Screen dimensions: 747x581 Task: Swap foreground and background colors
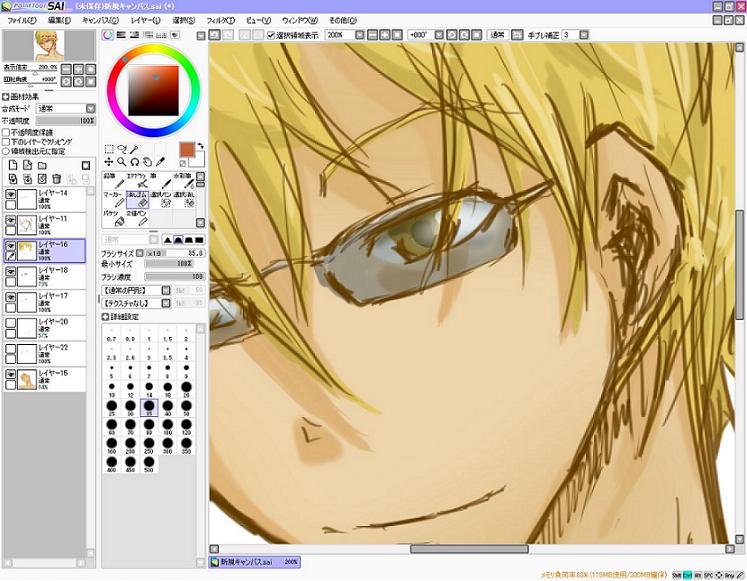(x=201, y=146)
